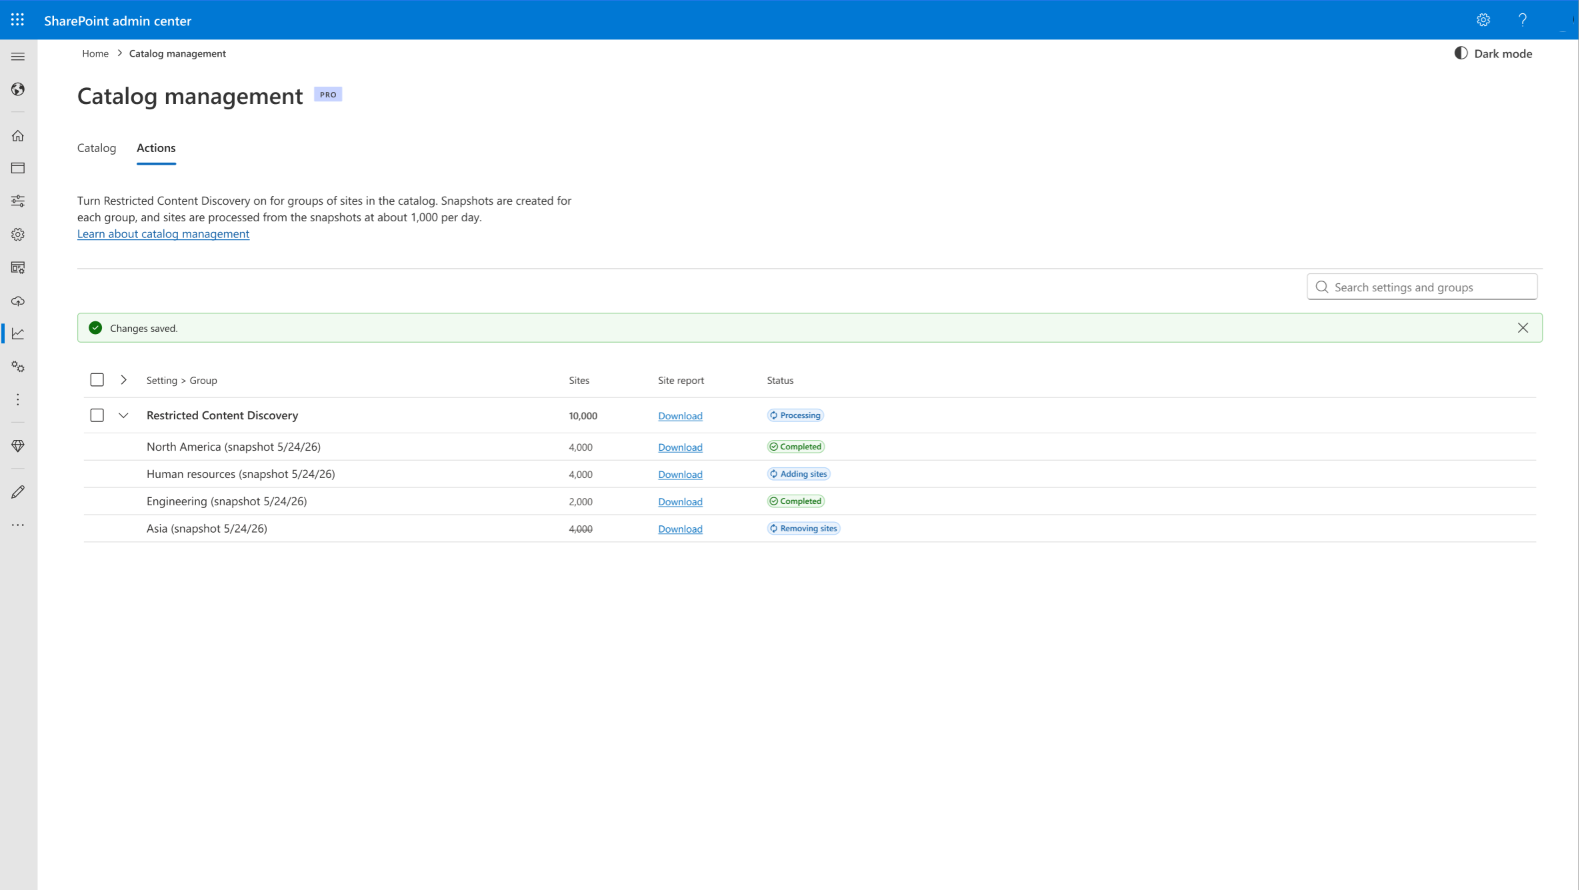1579x890 pixels.
Task: Click the diamond premium icon in sidebar
Action: pyautogui.click(x=18, y=446)
